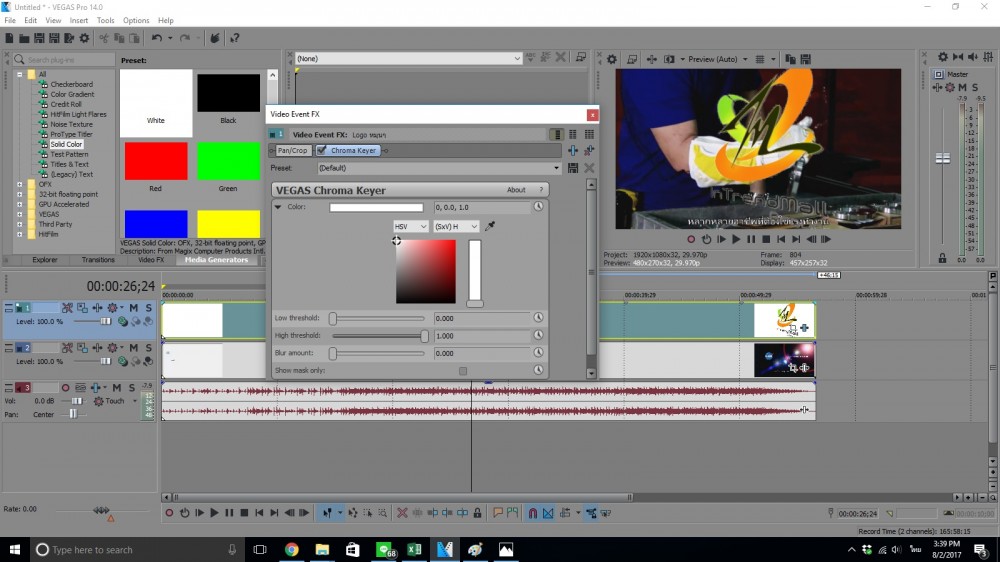Collapse the Color parameter section
This screenshot has height=562, width=1000.
tap(278, 207)
